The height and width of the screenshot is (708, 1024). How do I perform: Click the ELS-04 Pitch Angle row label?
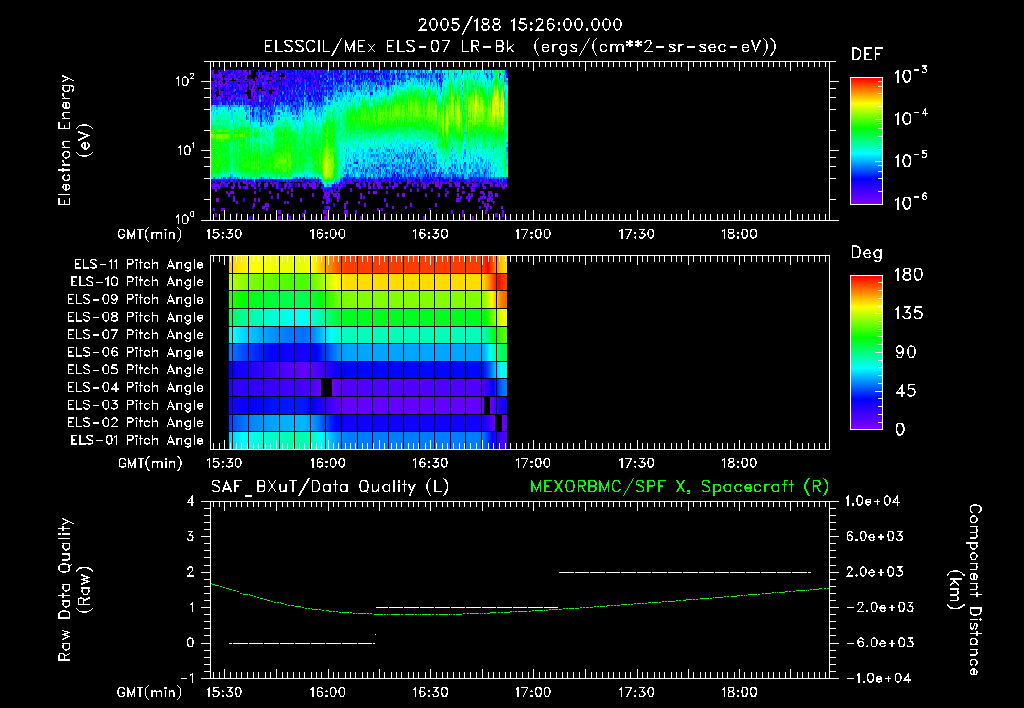click(x=136, y=387)
